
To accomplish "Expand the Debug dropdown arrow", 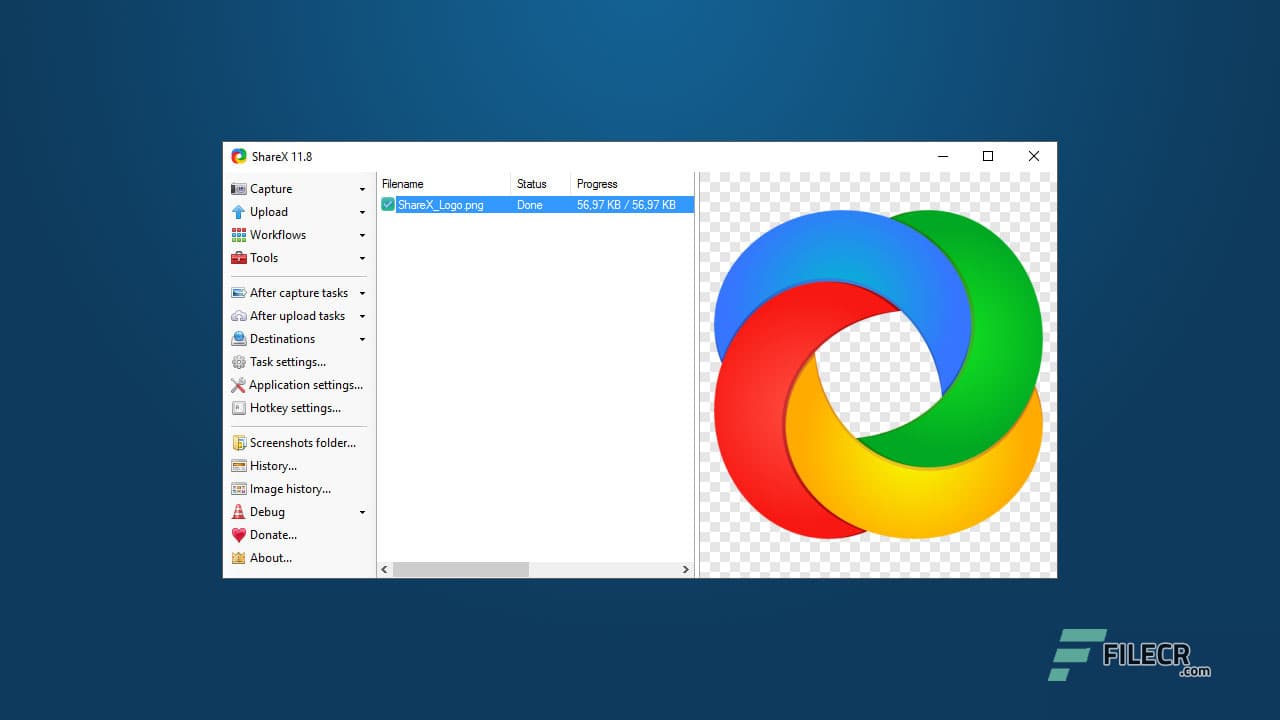I will click(x=362, y=511).
